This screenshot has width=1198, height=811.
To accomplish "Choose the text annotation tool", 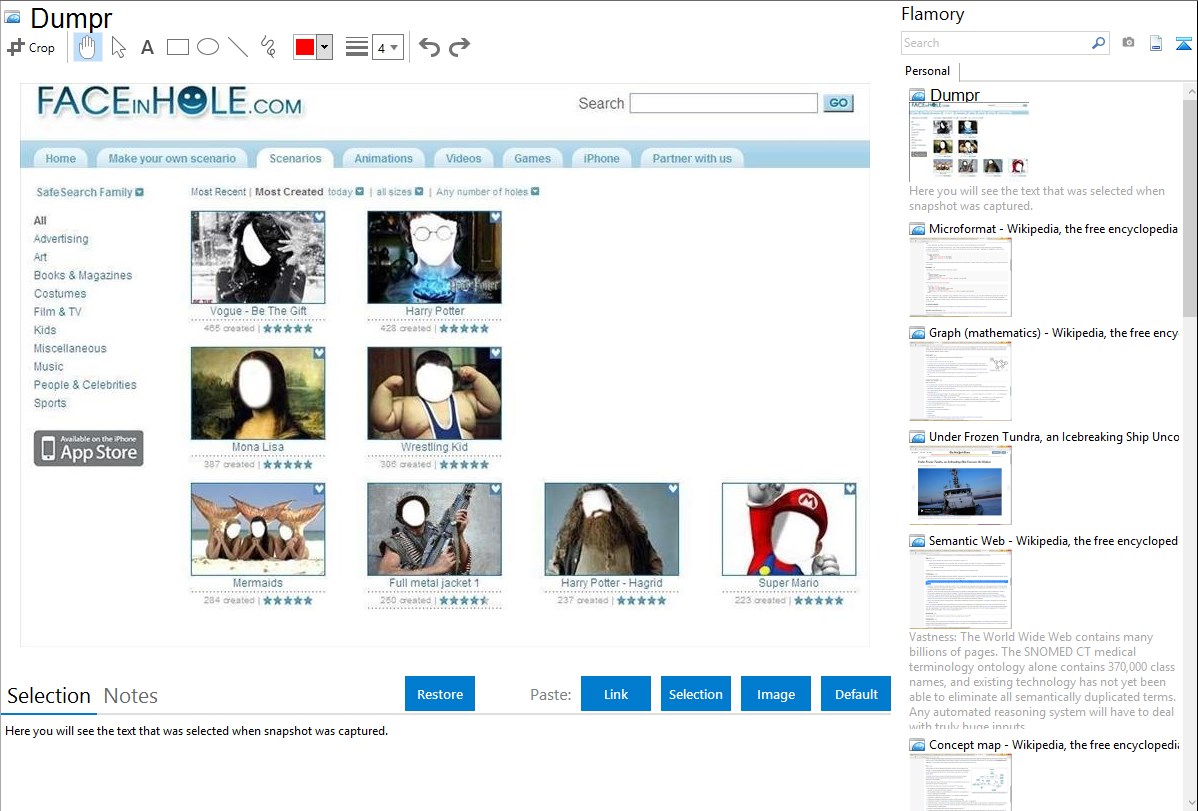I will [147, 47].
